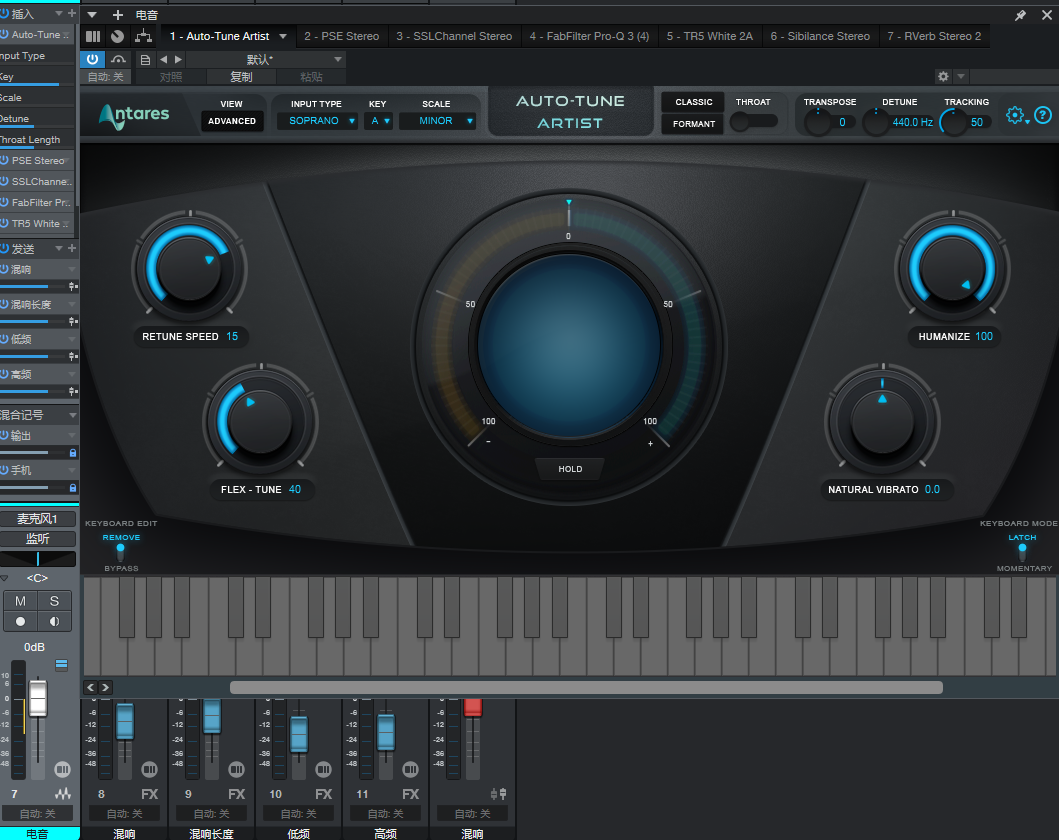
Task: Switch to the 7 - RVerb Stereo 2 tab
Action: click(934, 36)
